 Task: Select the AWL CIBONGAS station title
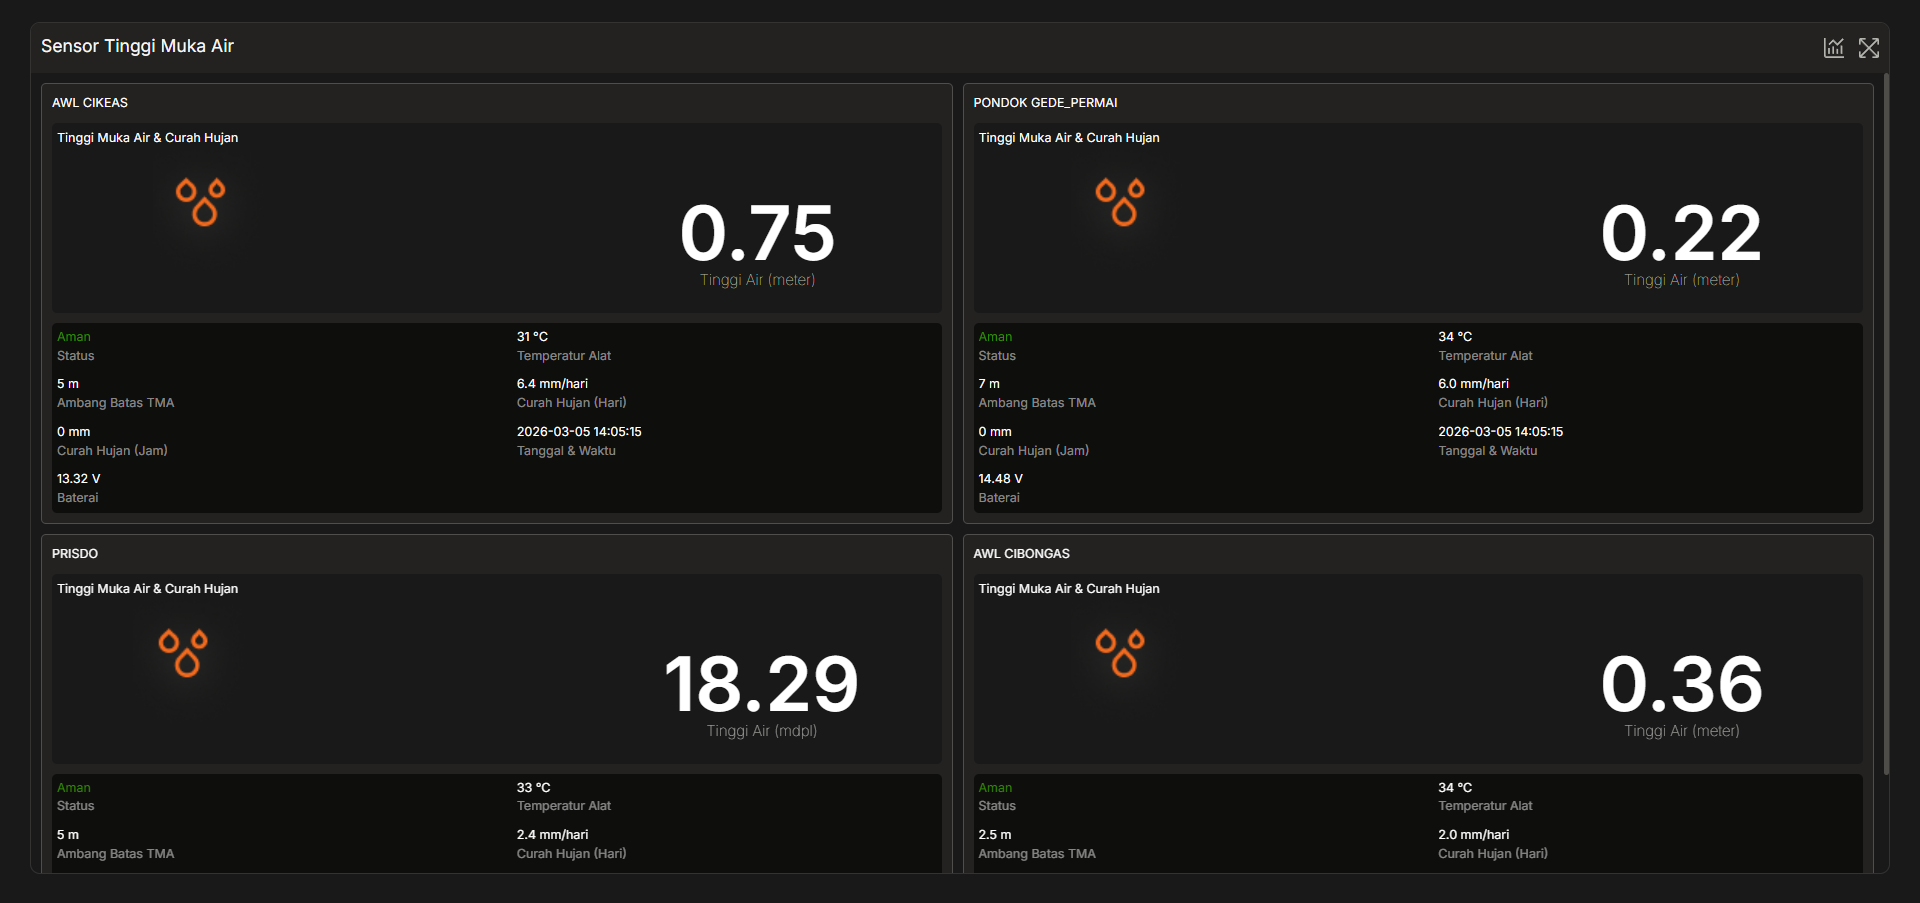pyautogui.click(x=1021, y=554)
